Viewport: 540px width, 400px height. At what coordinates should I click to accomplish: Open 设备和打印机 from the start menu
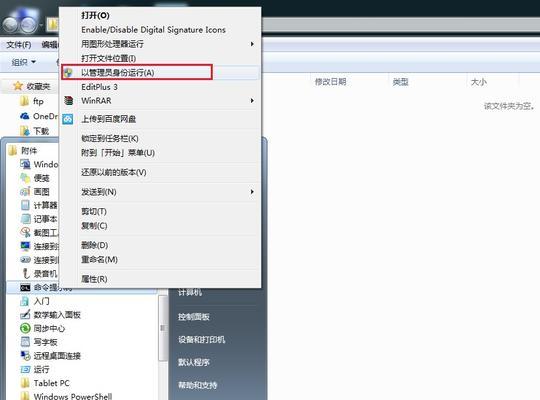201,339
